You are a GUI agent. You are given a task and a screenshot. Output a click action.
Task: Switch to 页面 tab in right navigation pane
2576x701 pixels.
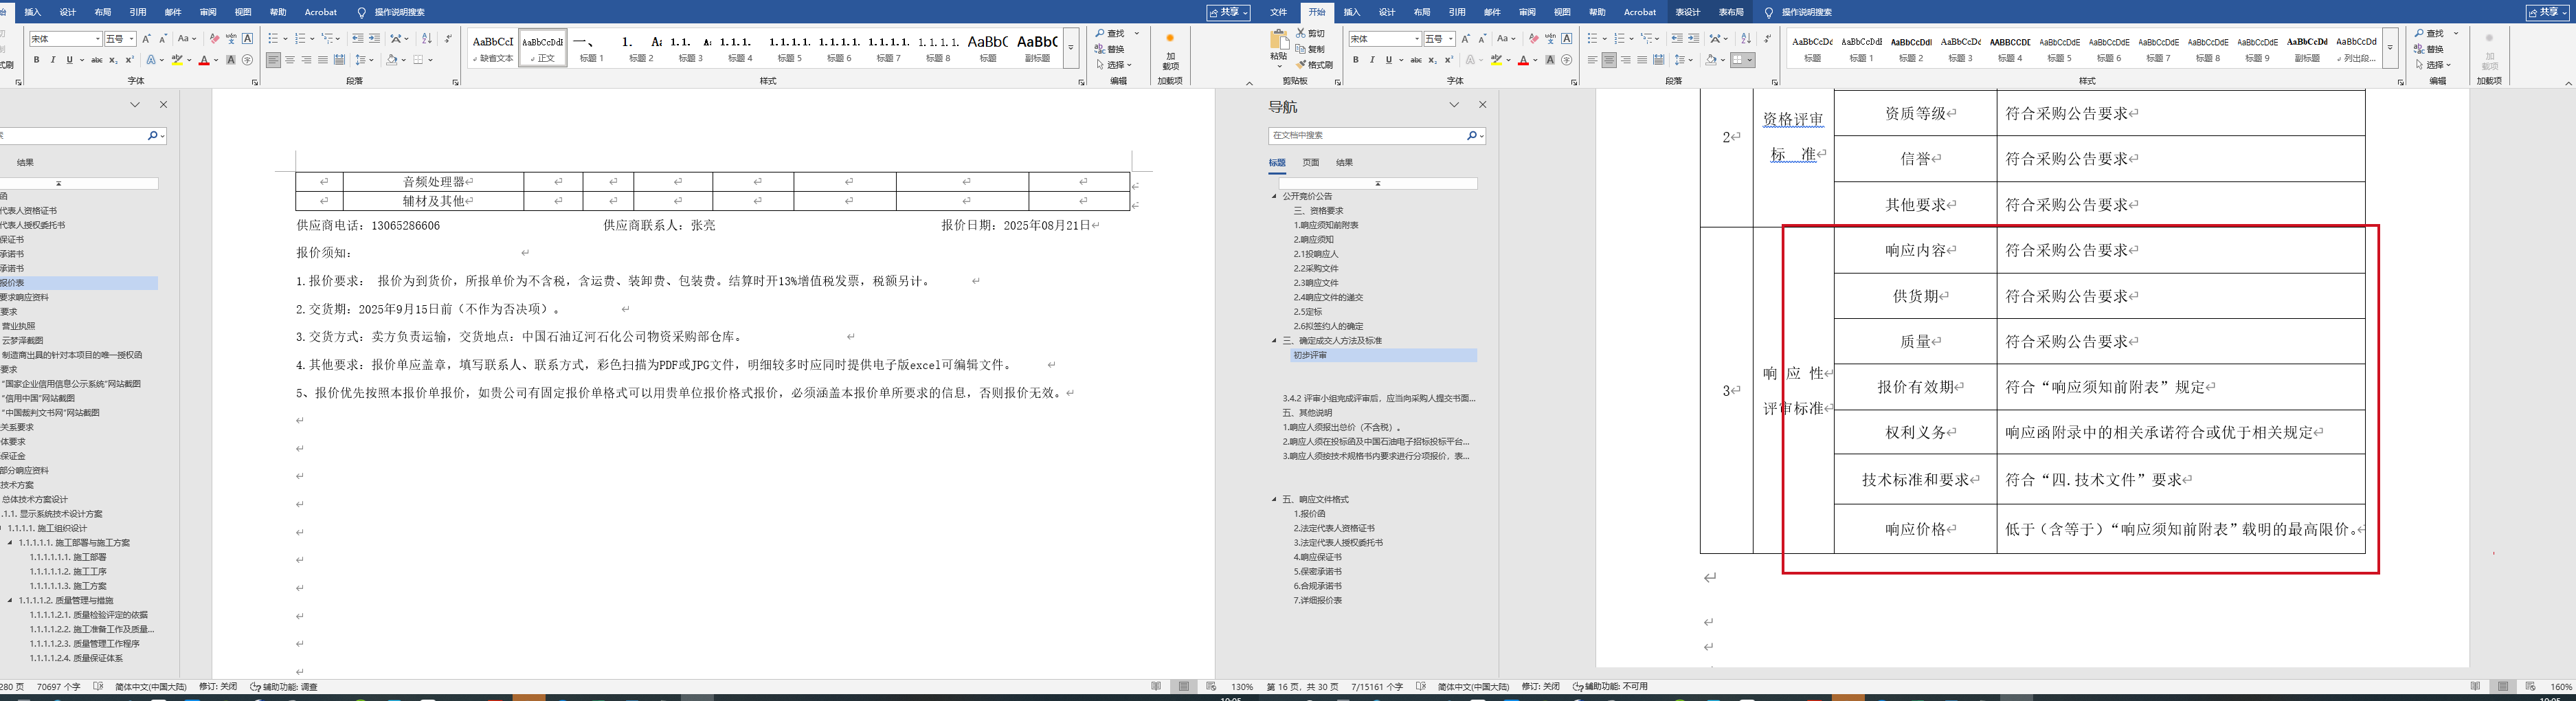pos(1311,162)
